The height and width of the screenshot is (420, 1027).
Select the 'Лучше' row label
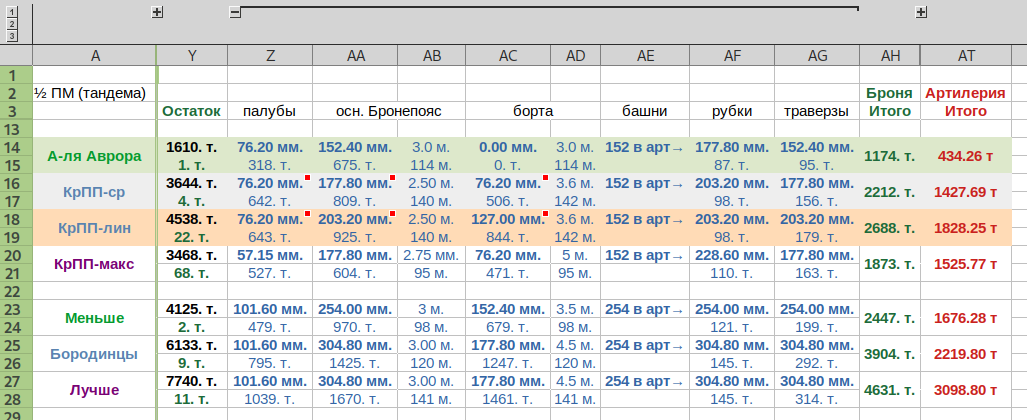tap(94, 391)
